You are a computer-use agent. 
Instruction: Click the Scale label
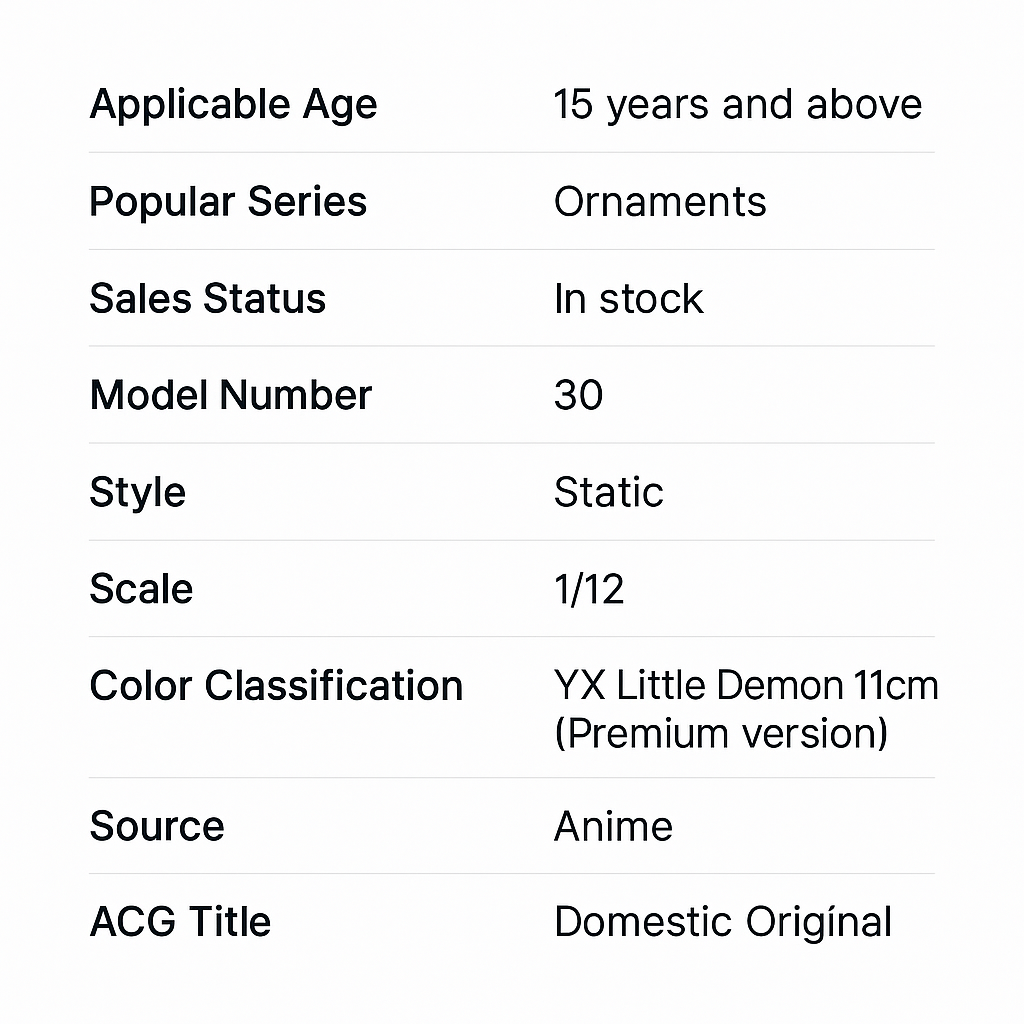pos(141,589)
